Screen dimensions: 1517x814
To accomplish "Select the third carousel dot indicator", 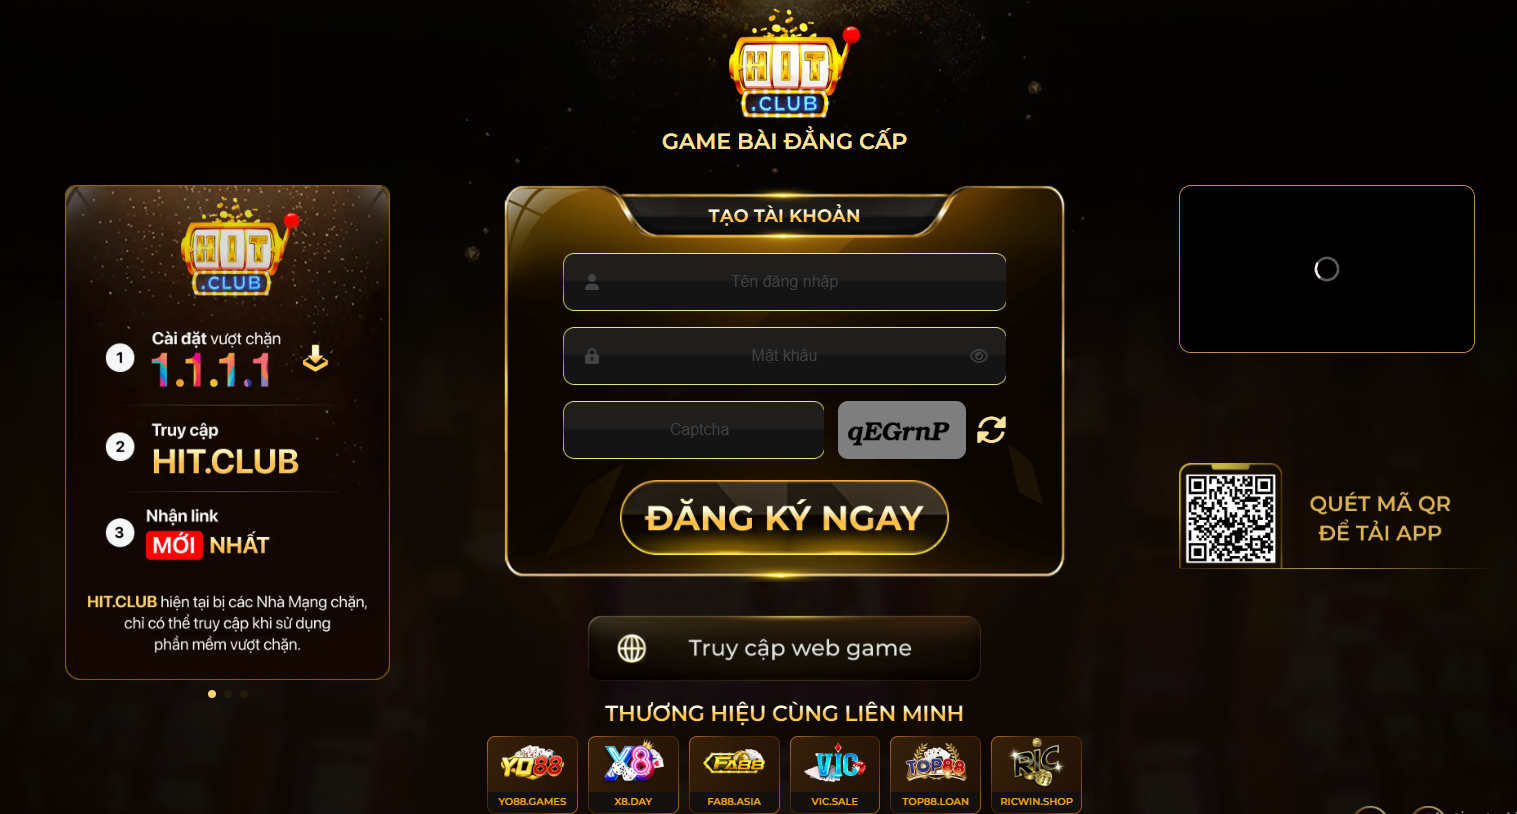I will pyautogui.click(x=244, y=694).
